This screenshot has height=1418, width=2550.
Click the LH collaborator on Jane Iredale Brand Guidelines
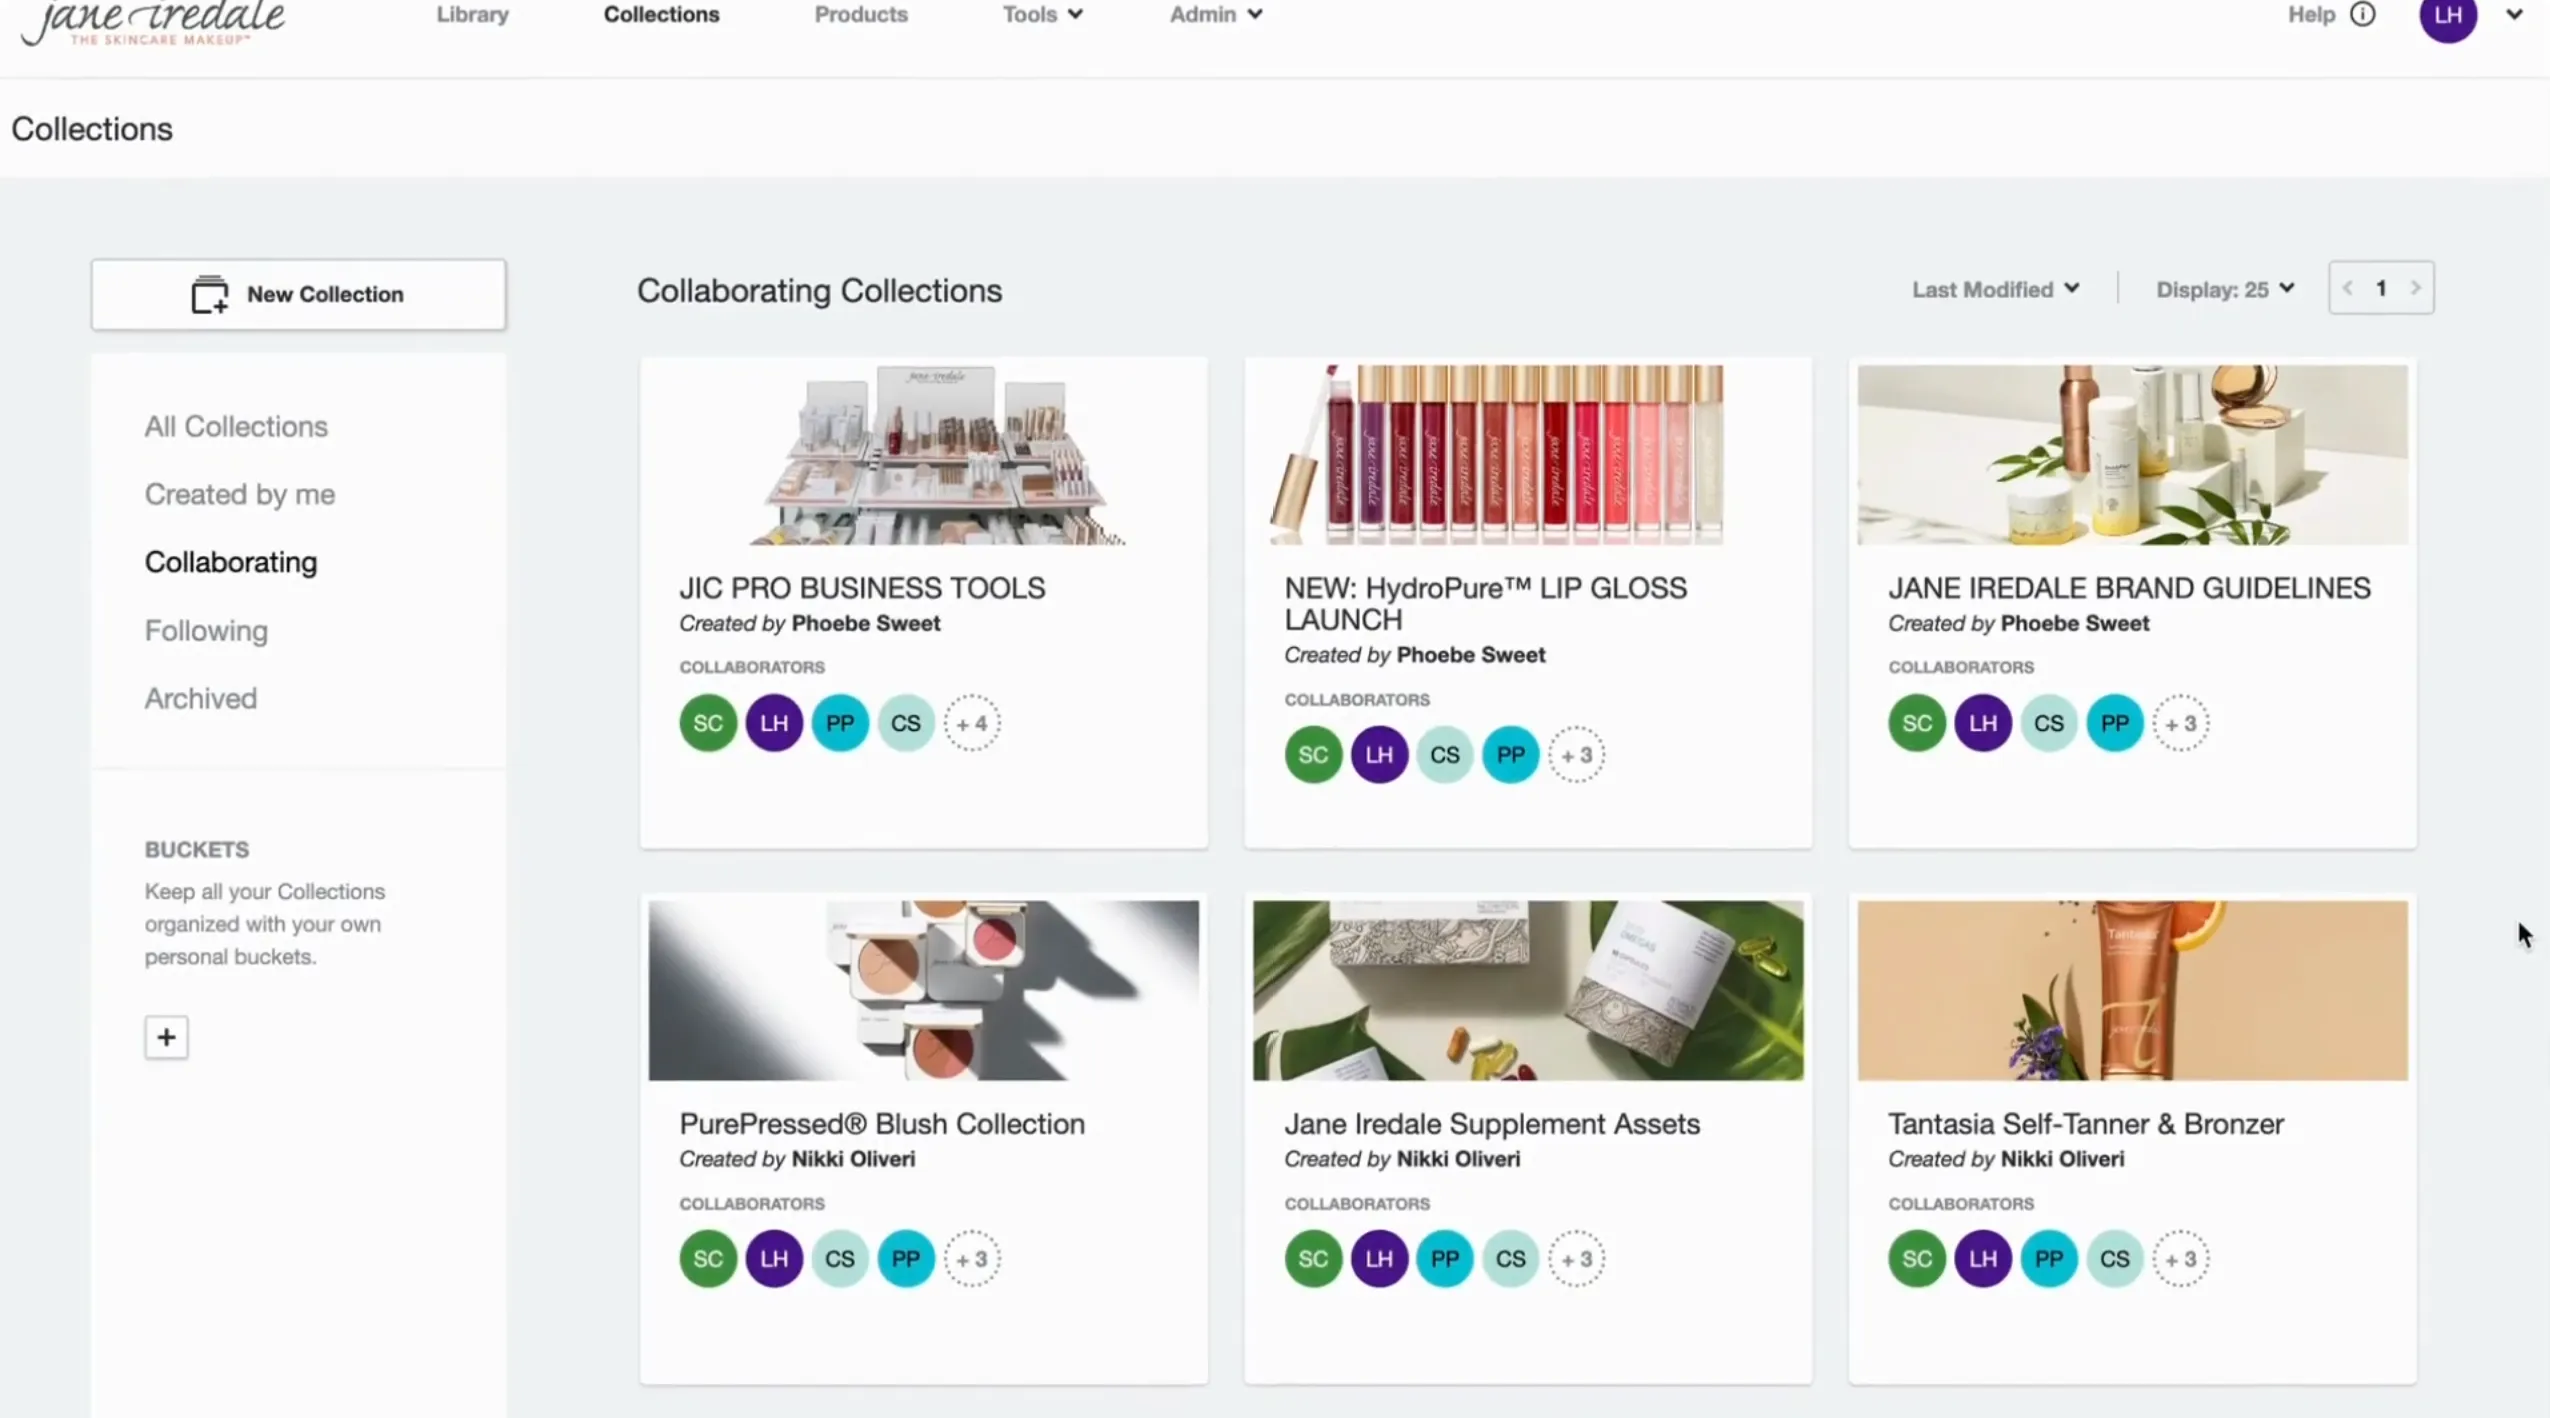[x=1983, y=723]
